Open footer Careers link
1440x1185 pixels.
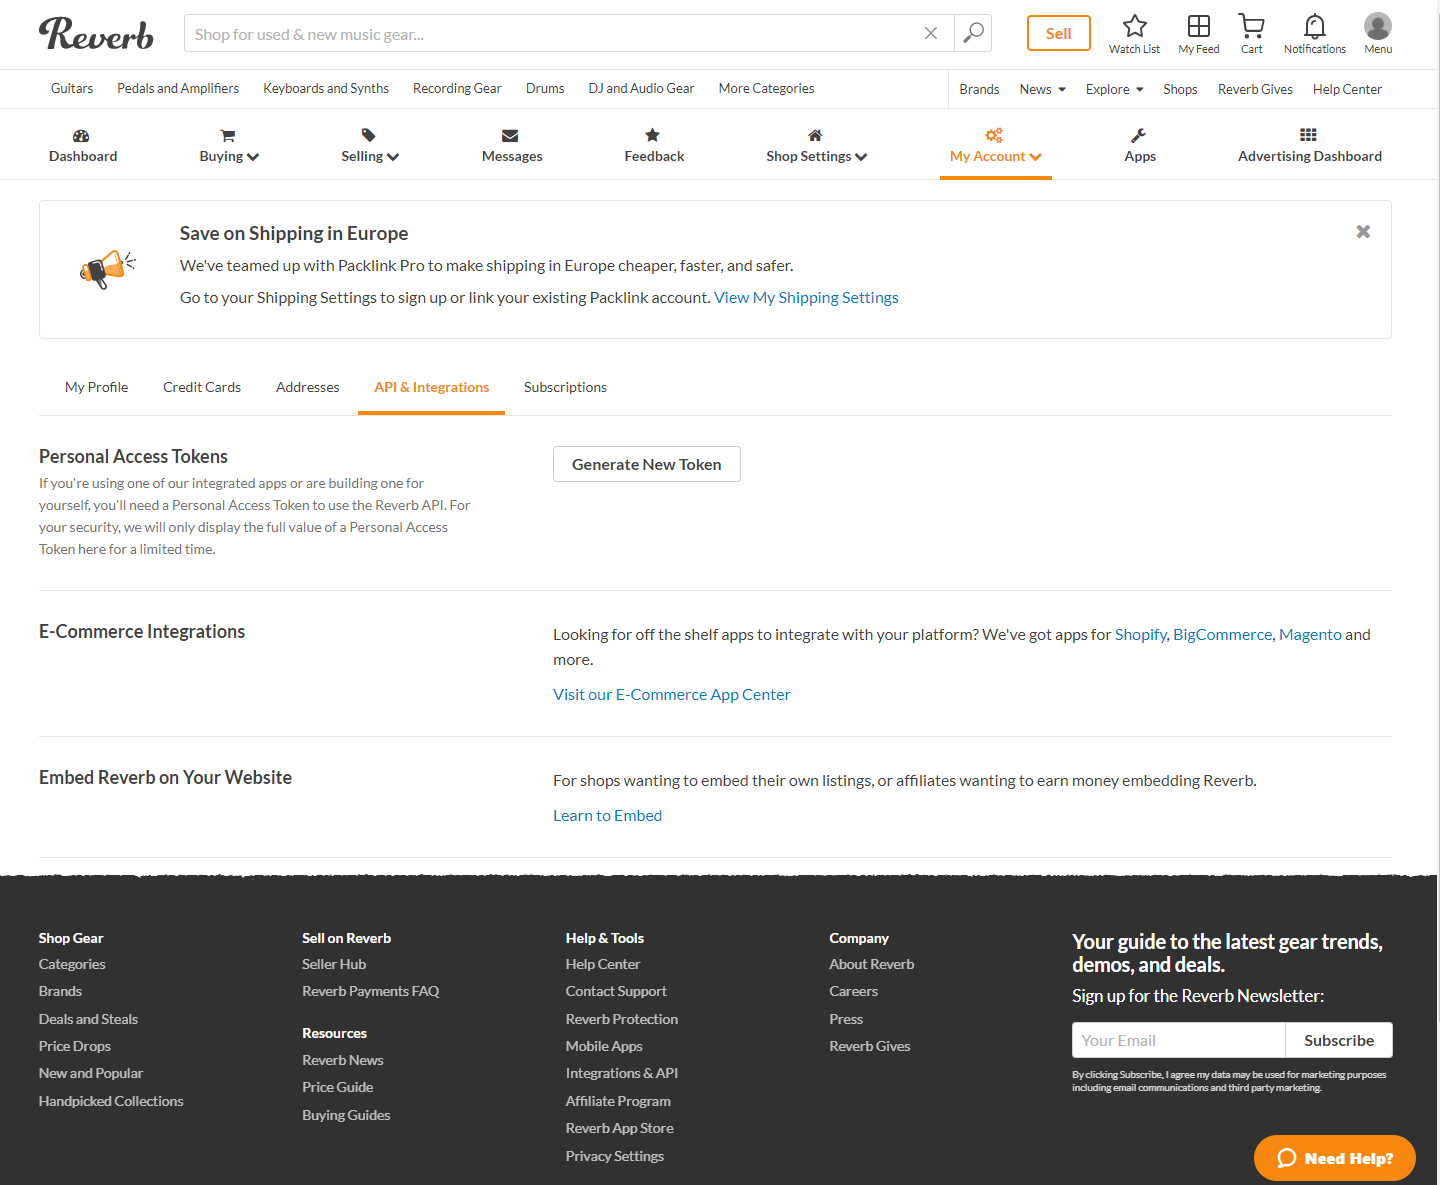(x=853, y=991)
